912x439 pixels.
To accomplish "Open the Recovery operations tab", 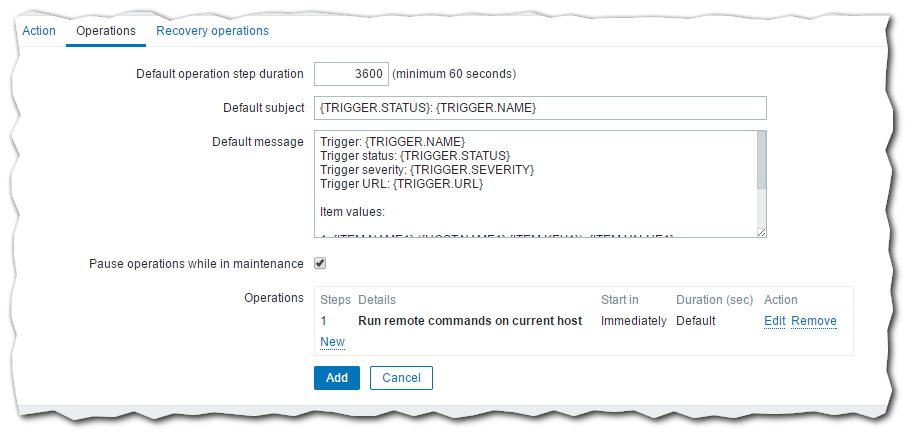I will [x=212, y=31].
